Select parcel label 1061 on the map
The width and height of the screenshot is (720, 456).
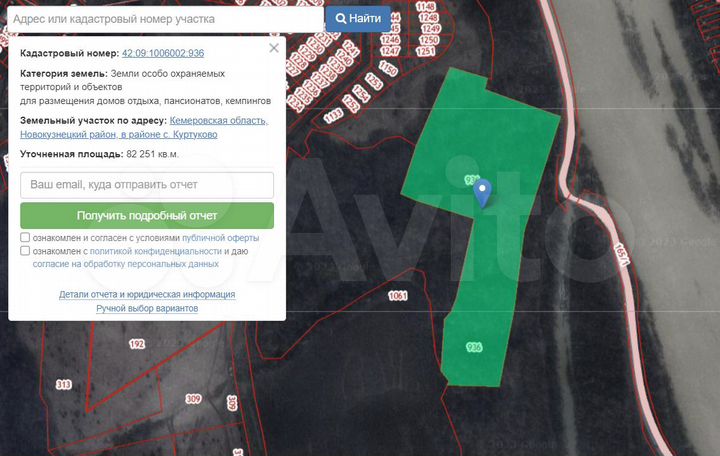[398, 296]
